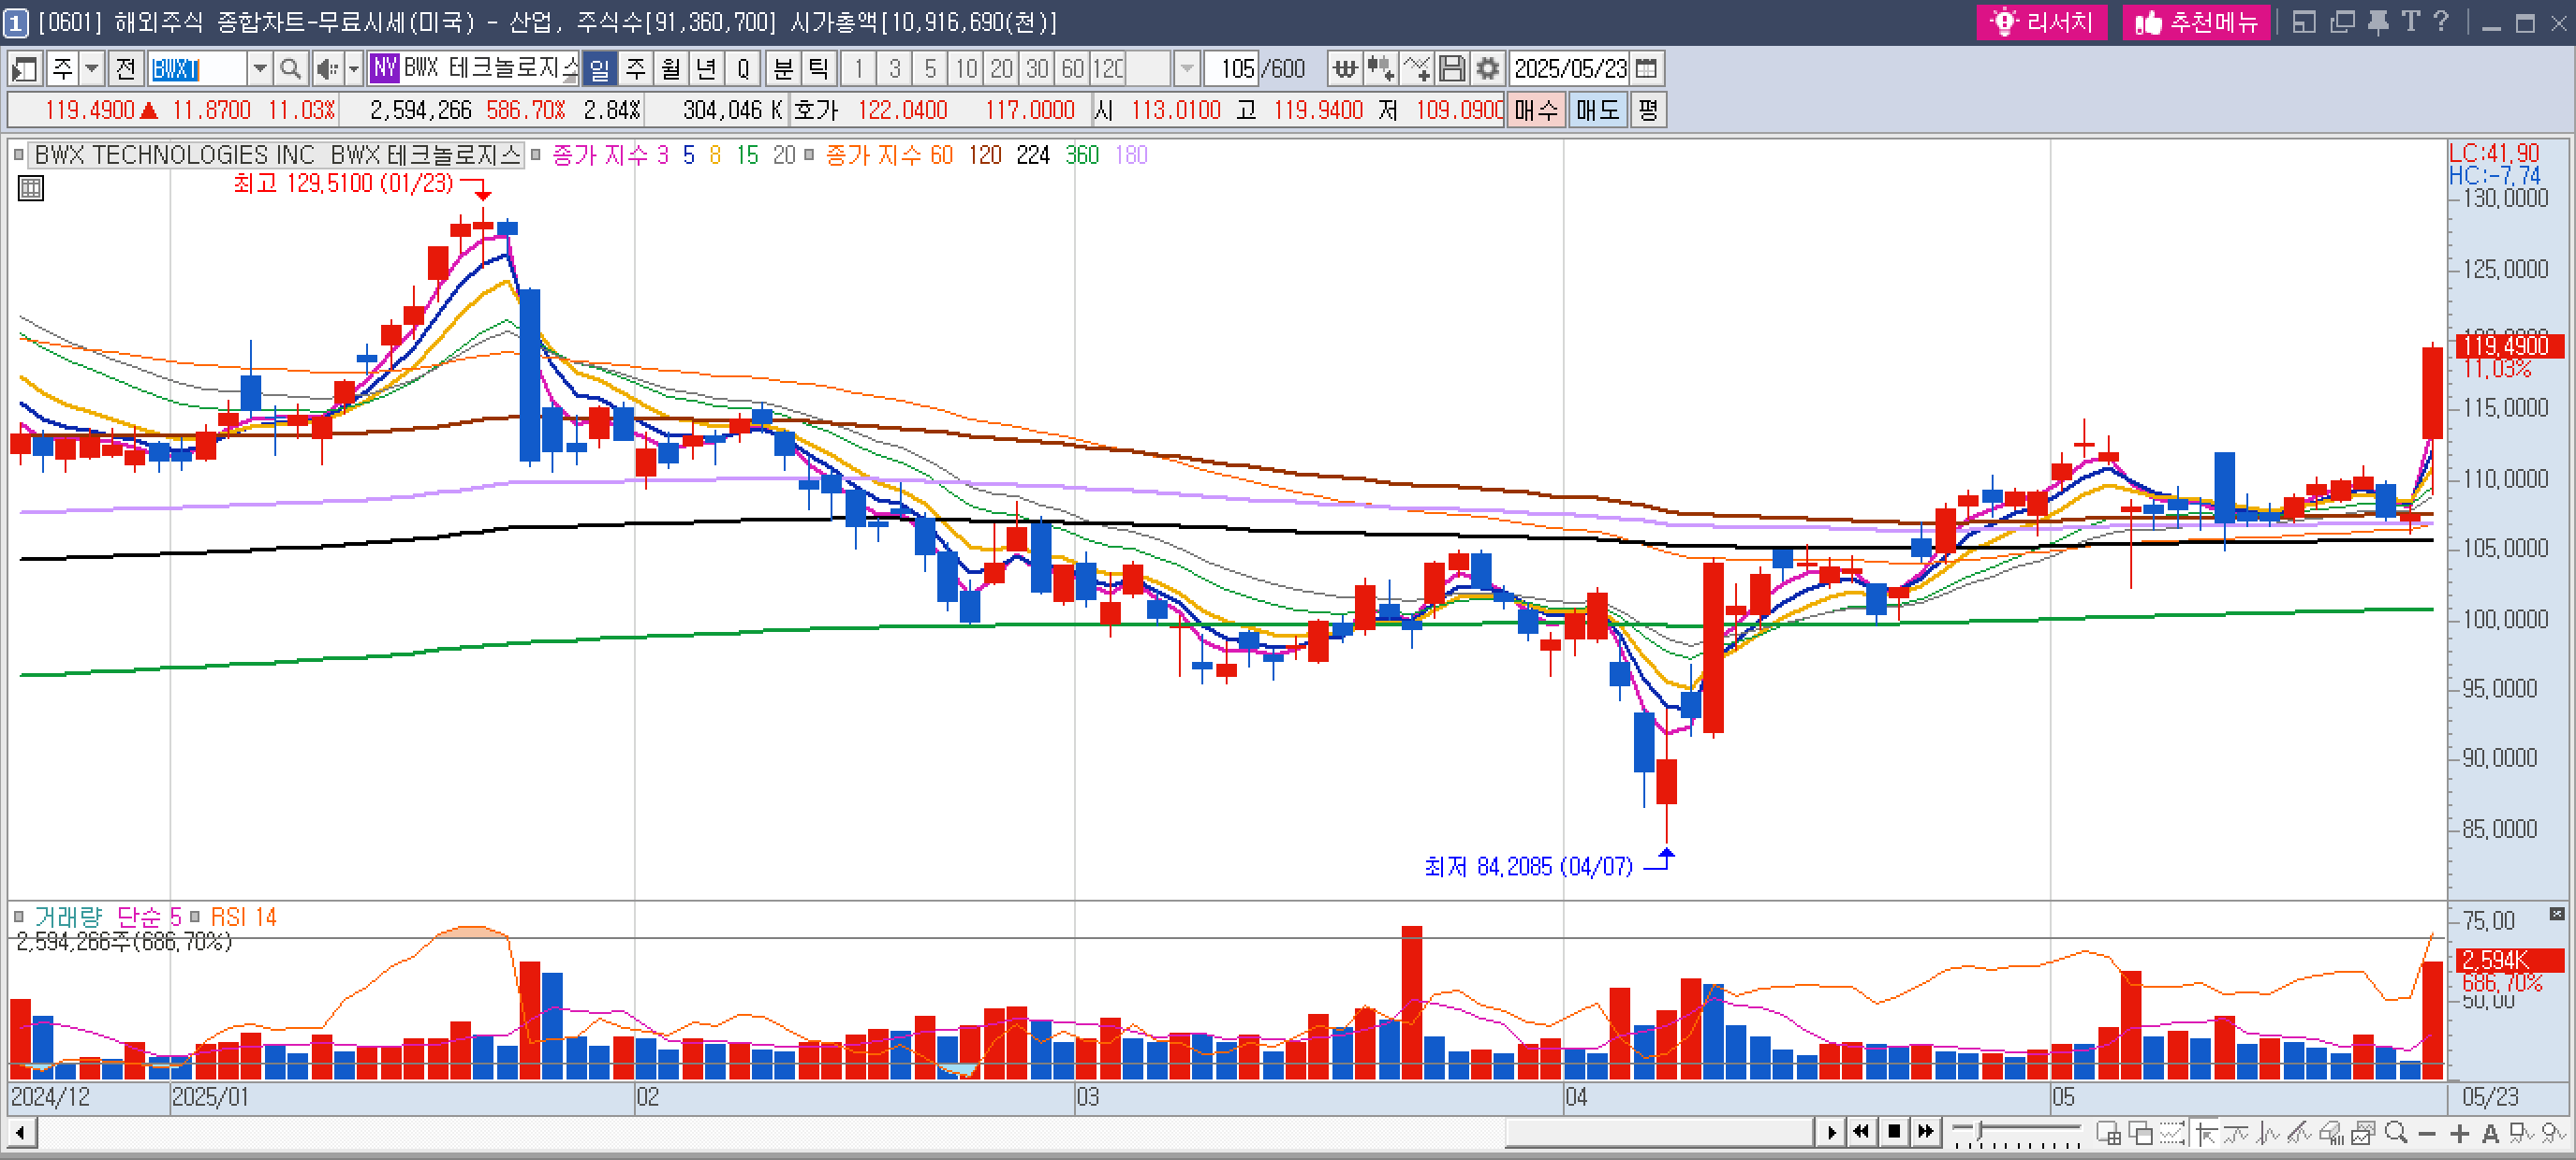Open chart settings gear icon
Viewport: 2576px width, 1160px height.
click(1487, 69)
